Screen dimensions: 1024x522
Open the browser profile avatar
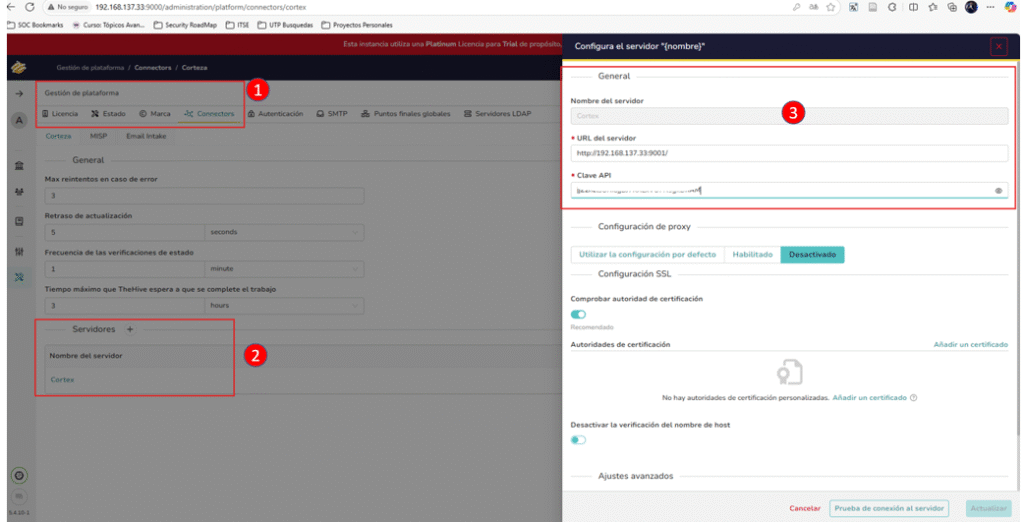tap(971, 7)
